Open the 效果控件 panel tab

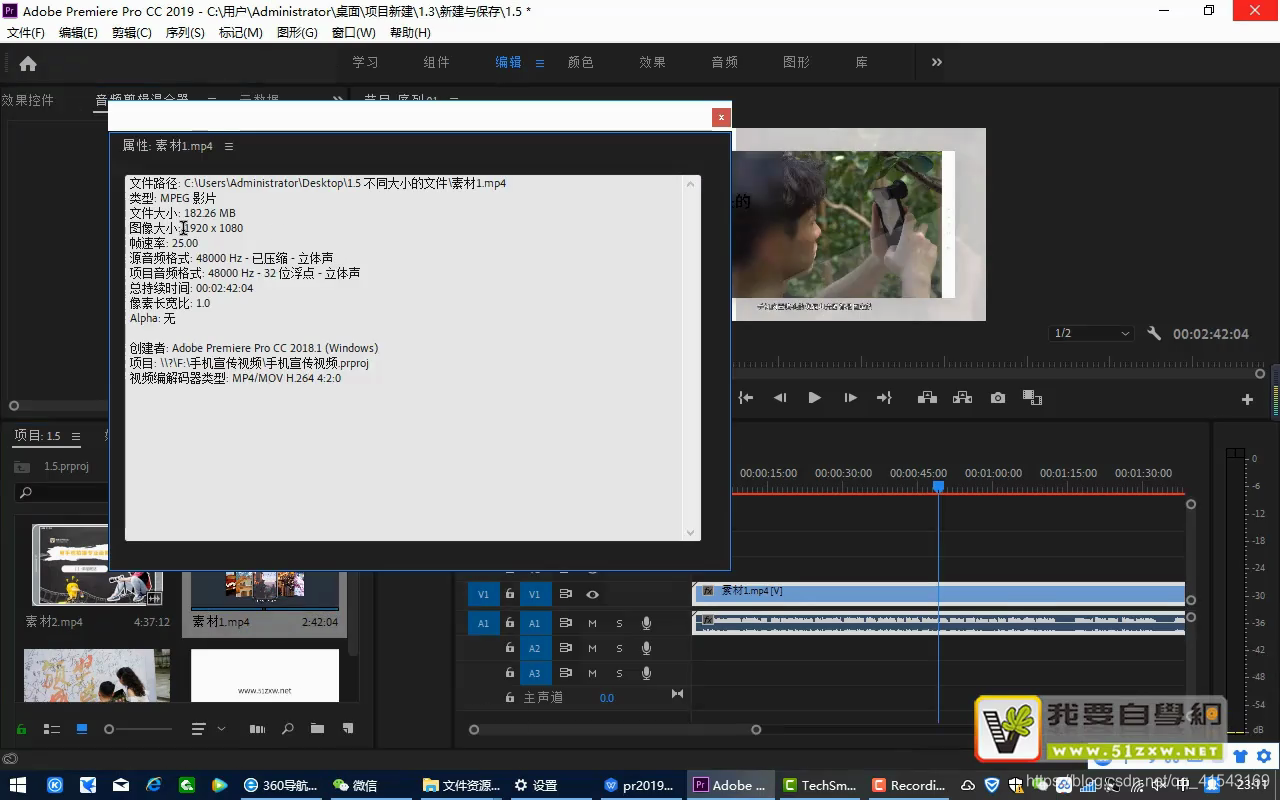(28, 100)
